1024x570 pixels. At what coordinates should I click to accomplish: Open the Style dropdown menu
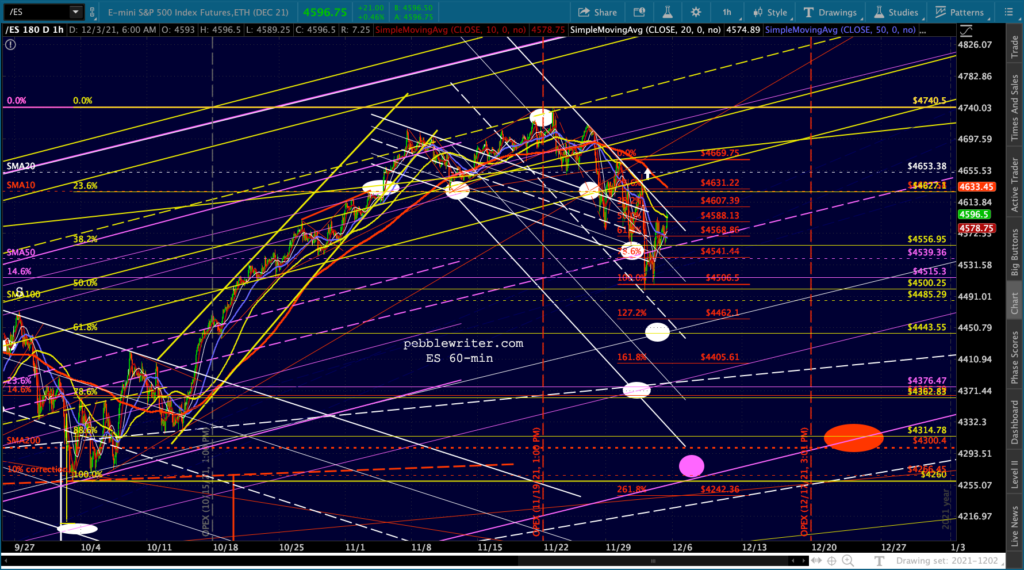pos(769,12)
